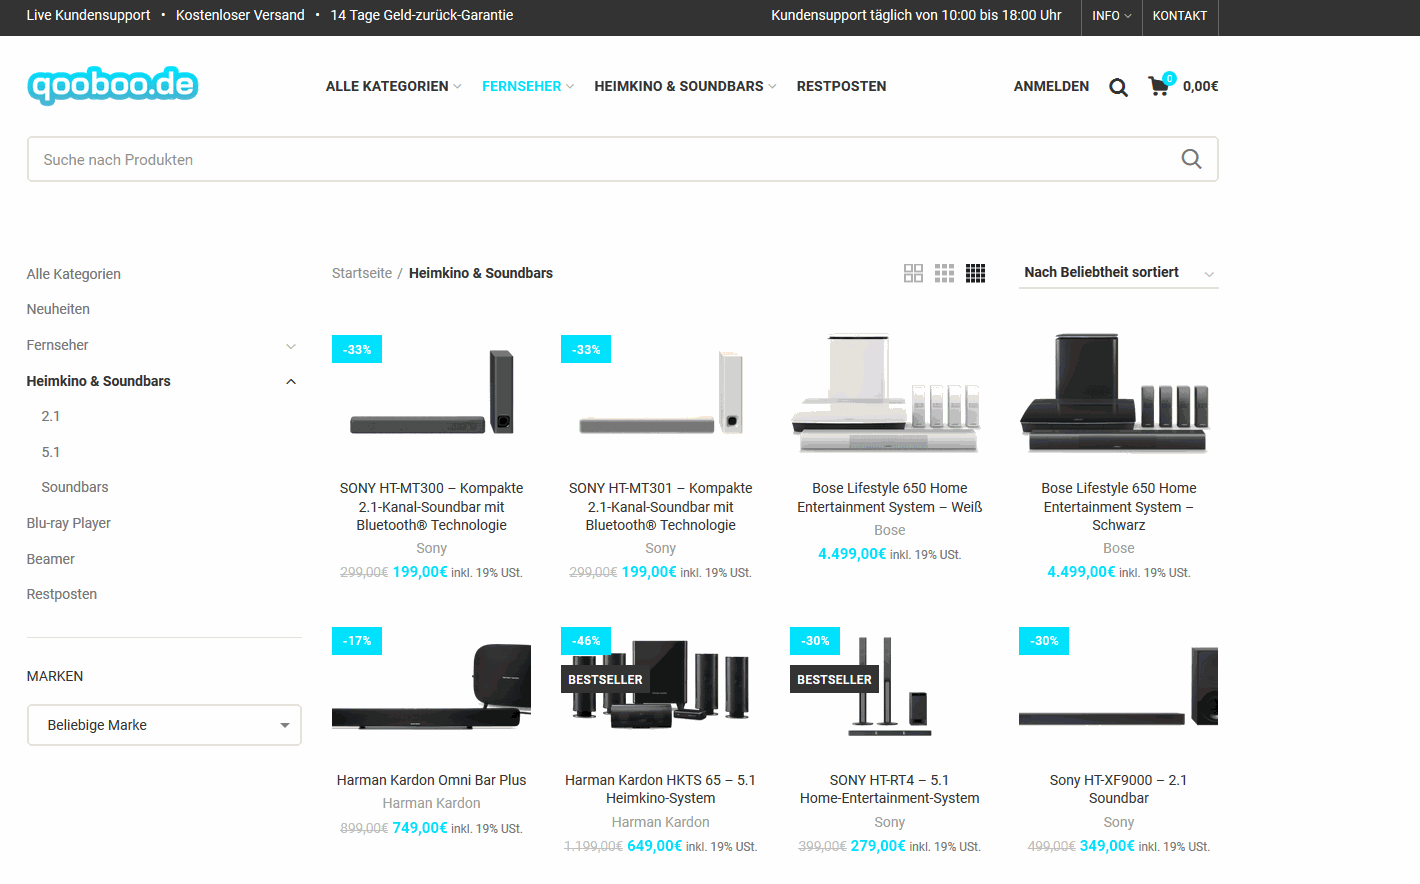This screenshot has height=884, width=1420.
Task: Select the 2.1 subcategory
Action: (x=51, y=416)
